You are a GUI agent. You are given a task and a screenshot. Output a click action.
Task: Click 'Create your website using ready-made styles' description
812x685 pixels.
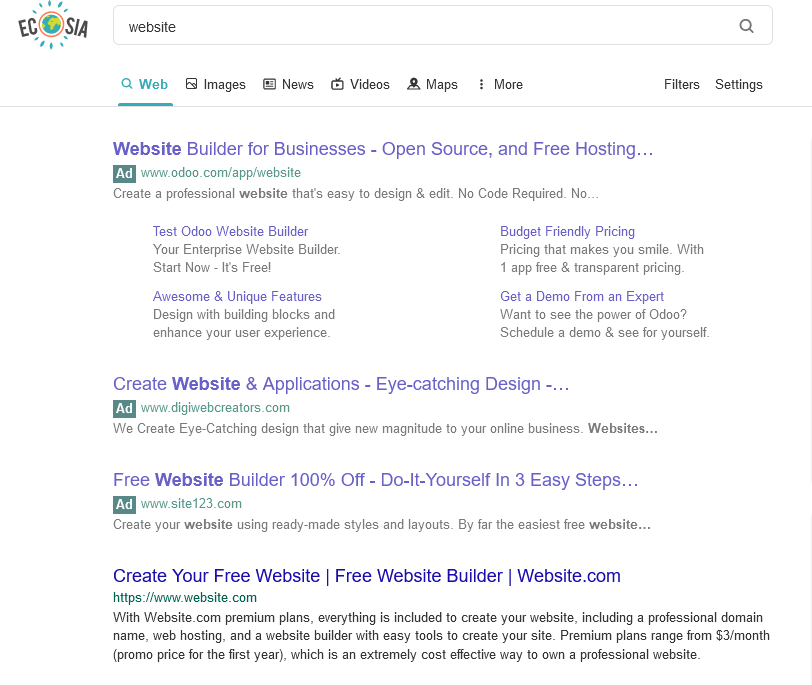click(382, 524)
